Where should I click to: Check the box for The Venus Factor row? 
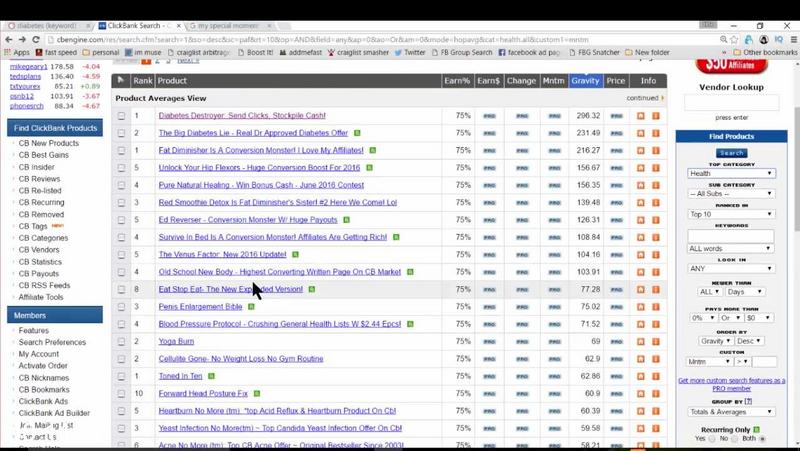point(121,255)
